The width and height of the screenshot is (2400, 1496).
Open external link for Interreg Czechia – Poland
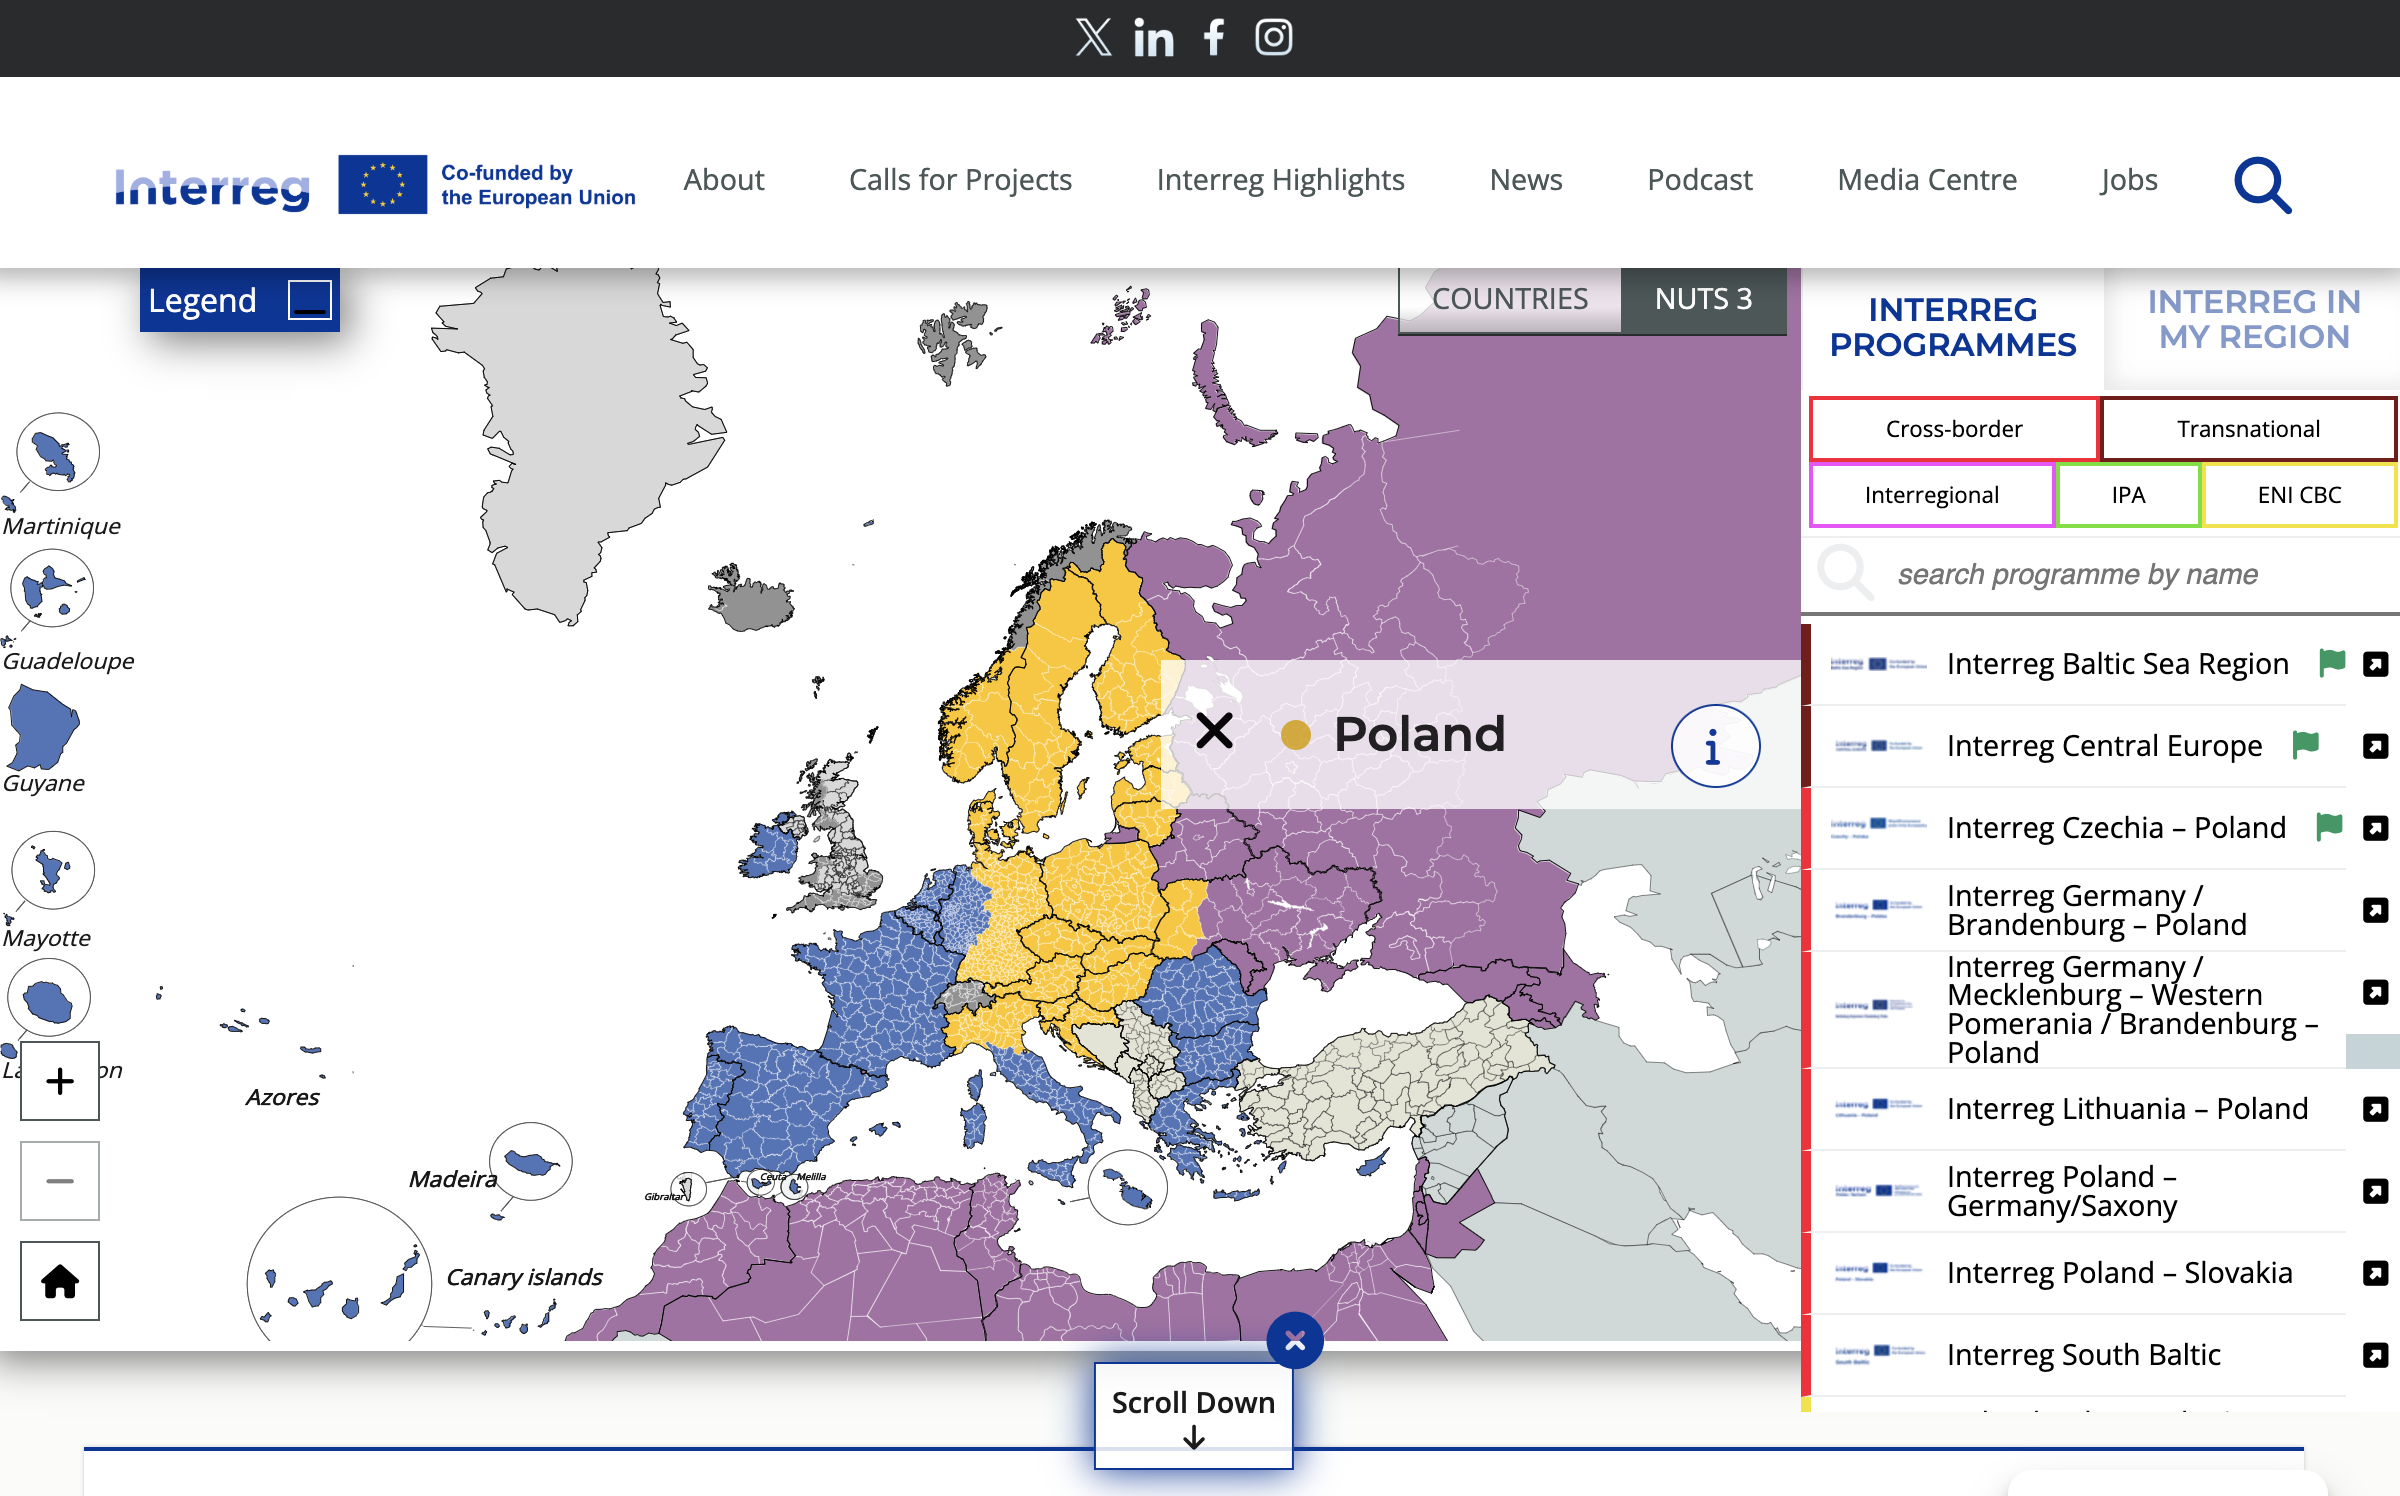[2376, 828]
